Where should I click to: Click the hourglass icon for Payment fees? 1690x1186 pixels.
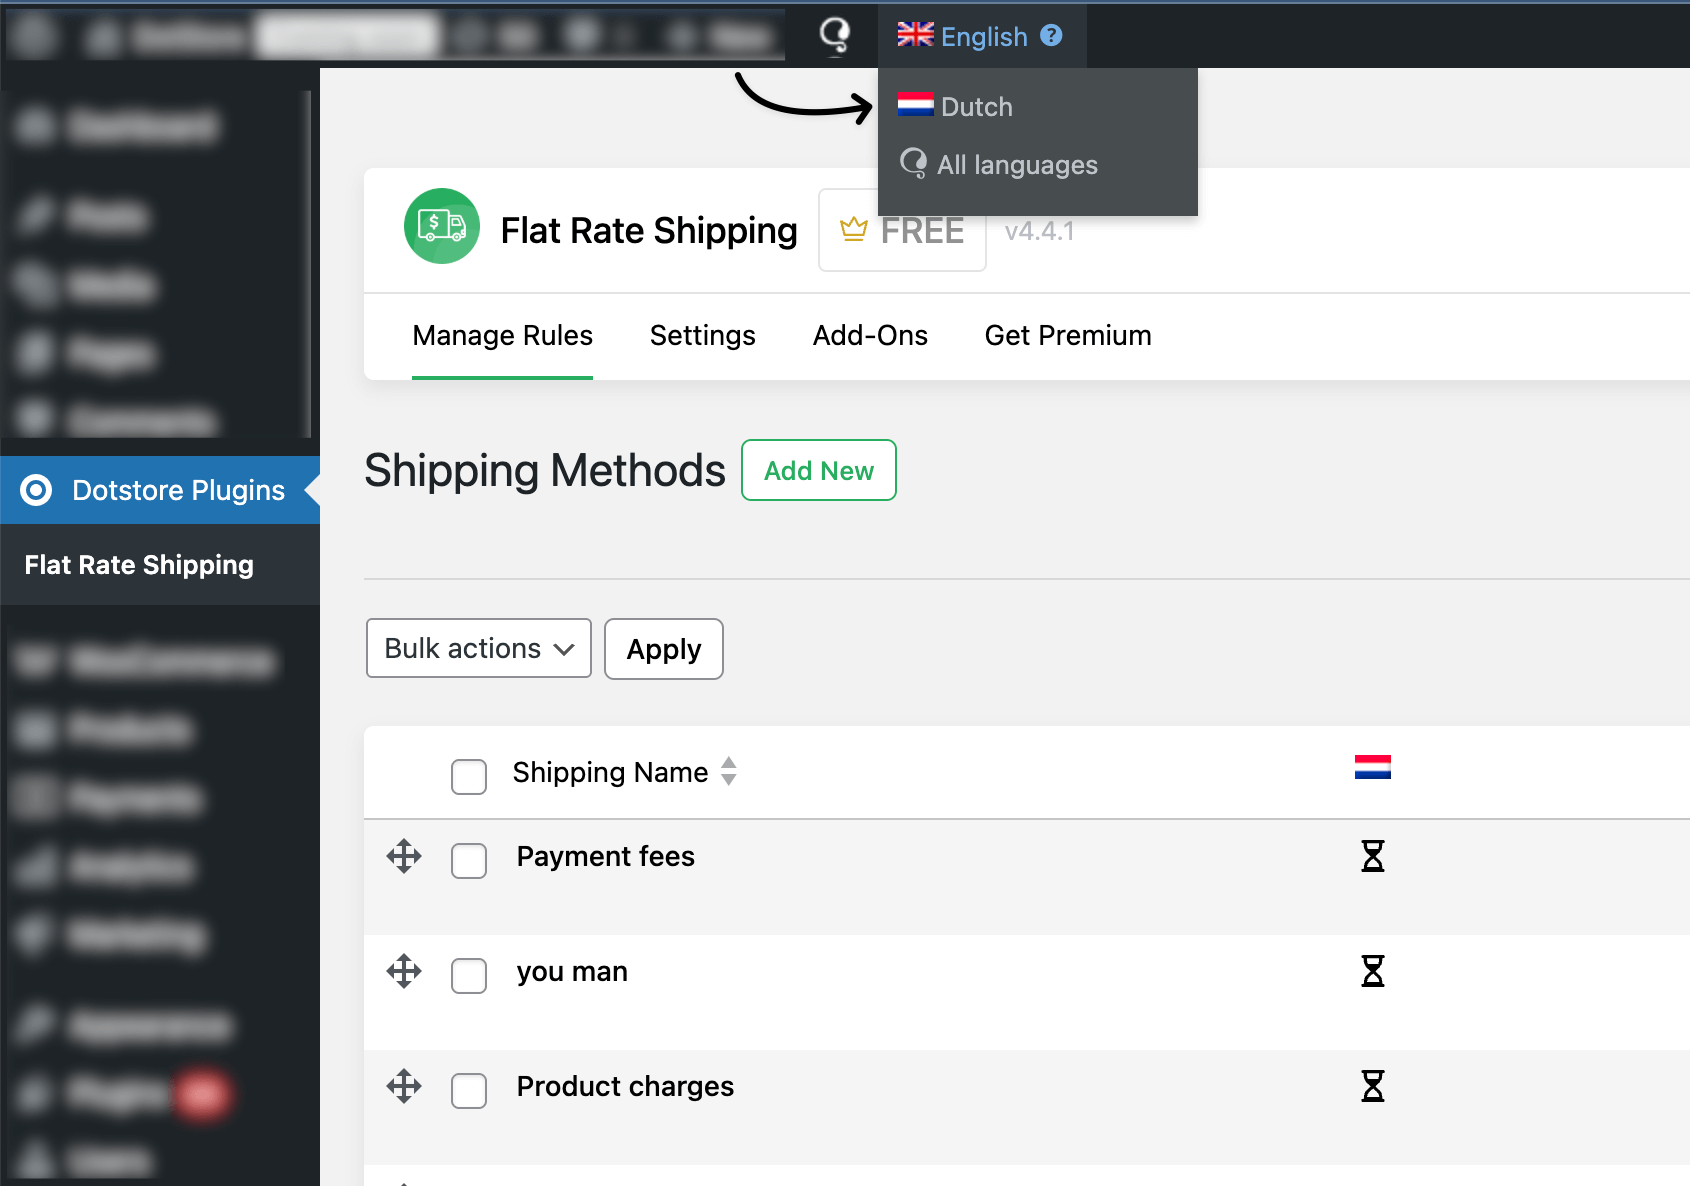pyautogui.click(x=1373, y=856)
